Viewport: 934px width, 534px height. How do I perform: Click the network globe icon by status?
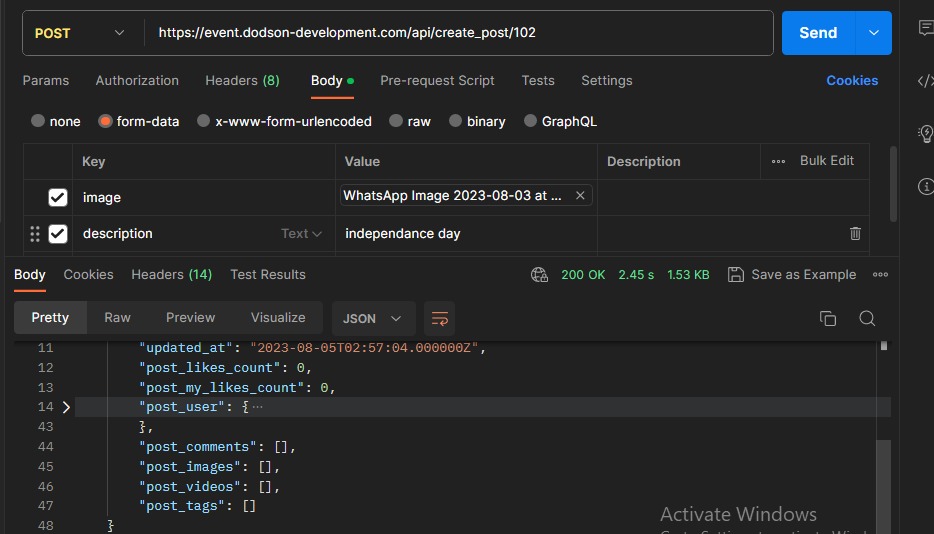coord(540,274)
